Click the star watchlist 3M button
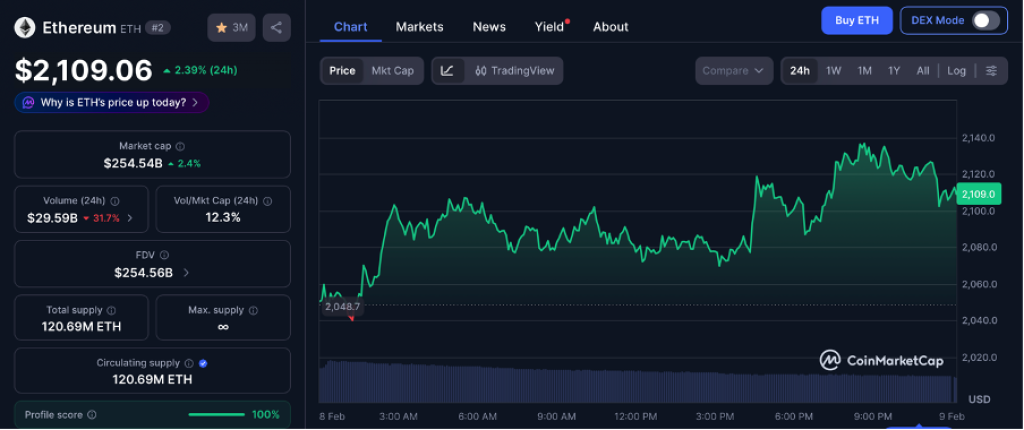The height and width of the screenshot is (430, 1024). click(231, 28)
